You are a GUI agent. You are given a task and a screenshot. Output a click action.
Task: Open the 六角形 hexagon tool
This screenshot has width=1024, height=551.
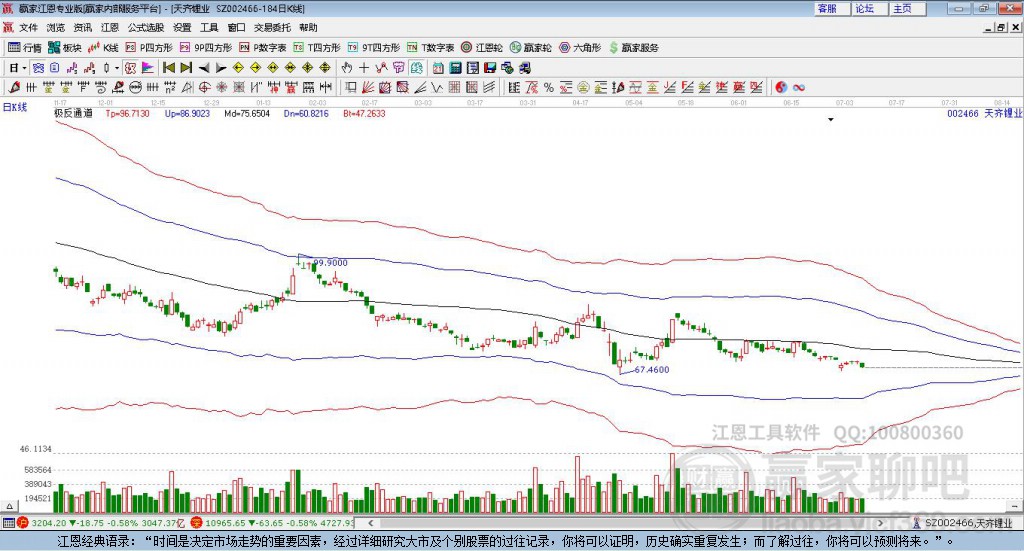pyautogui.click(x=580, y=48)
